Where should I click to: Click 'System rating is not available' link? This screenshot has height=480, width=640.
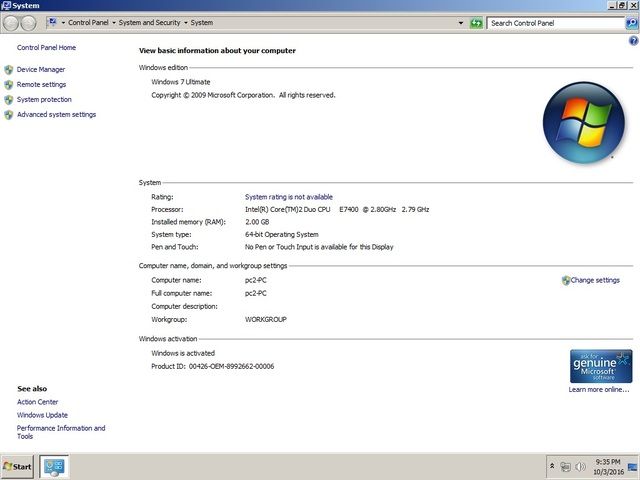coord(289,197)
